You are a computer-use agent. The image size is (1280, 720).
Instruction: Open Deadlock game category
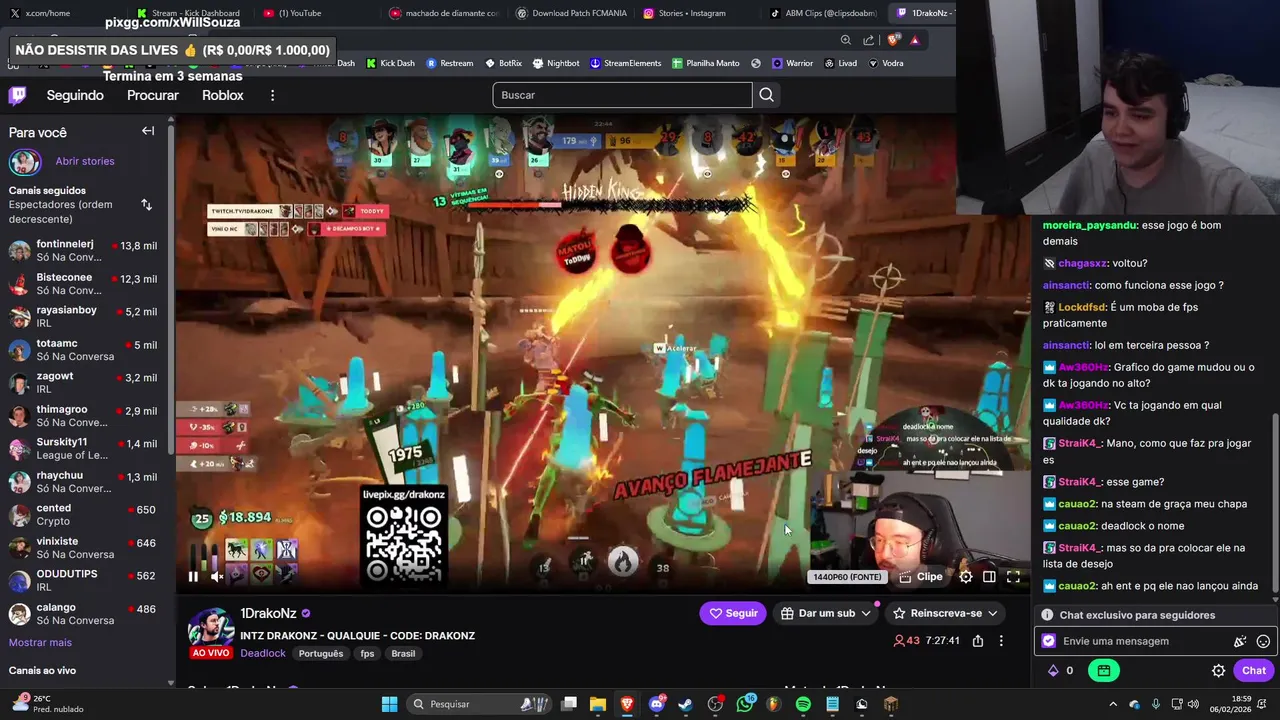[263, 654]
